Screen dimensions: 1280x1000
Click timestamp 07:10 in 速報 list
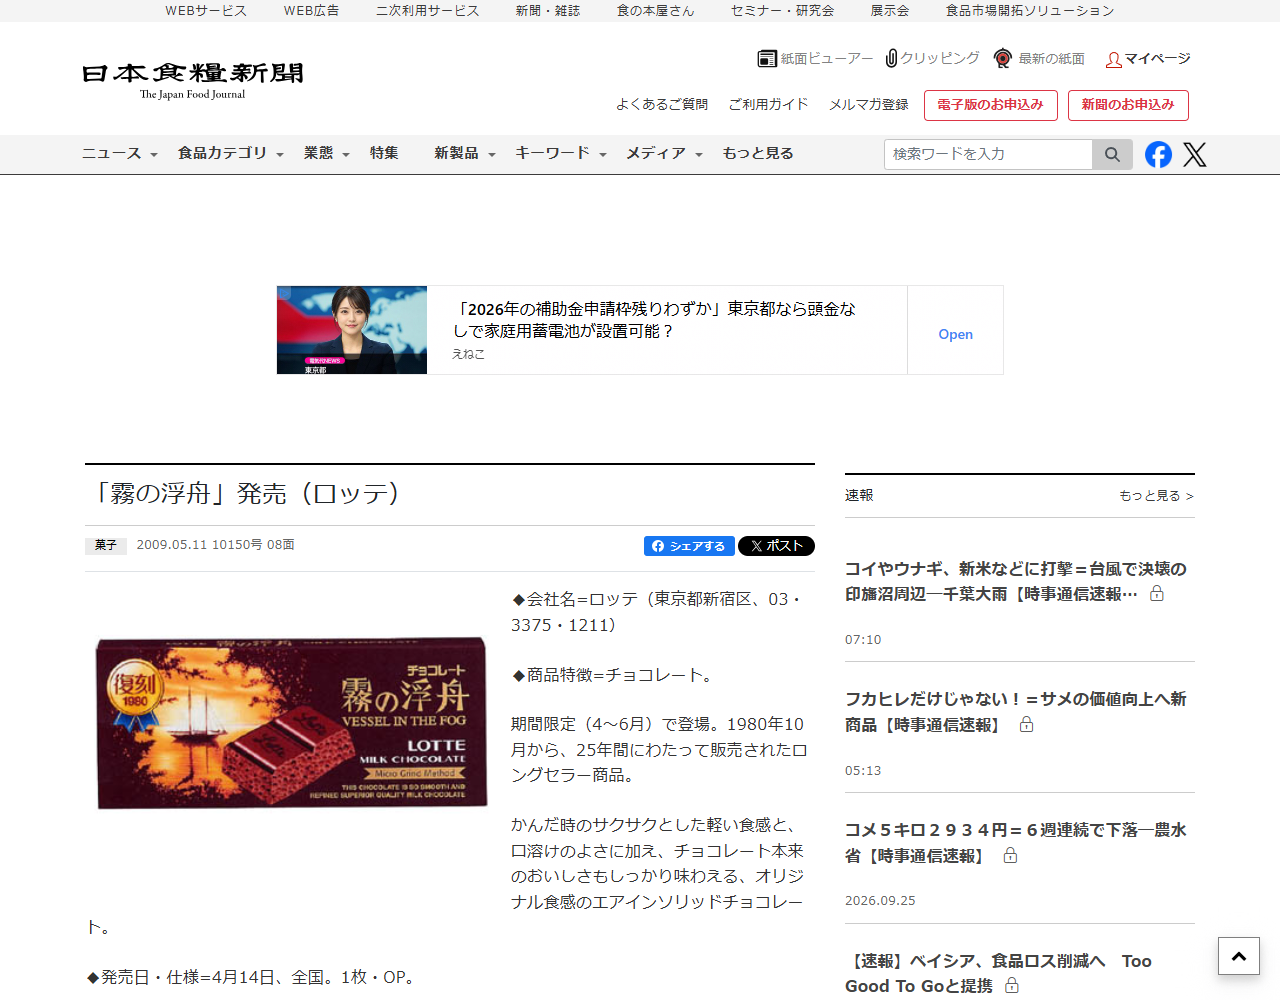tap(863, 640)
